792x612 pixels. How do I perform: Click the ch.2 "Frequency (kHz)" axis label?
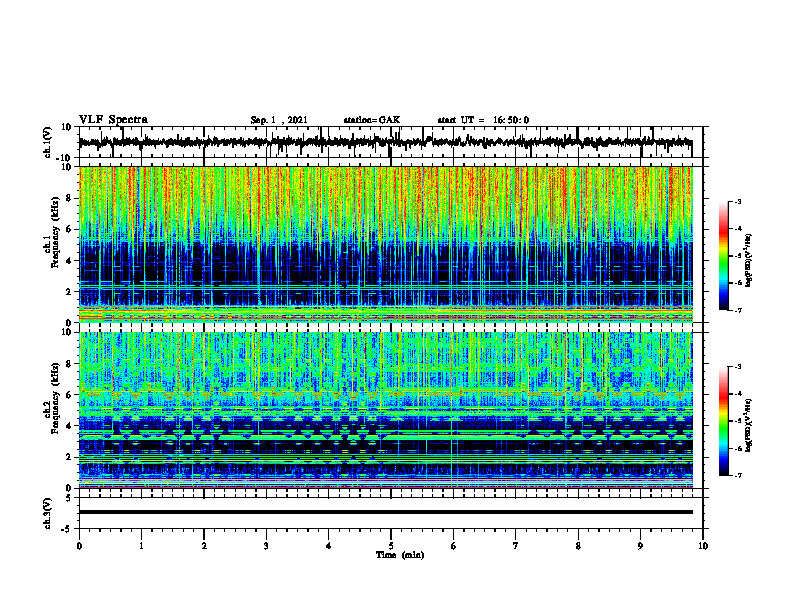tap(55, 399)
